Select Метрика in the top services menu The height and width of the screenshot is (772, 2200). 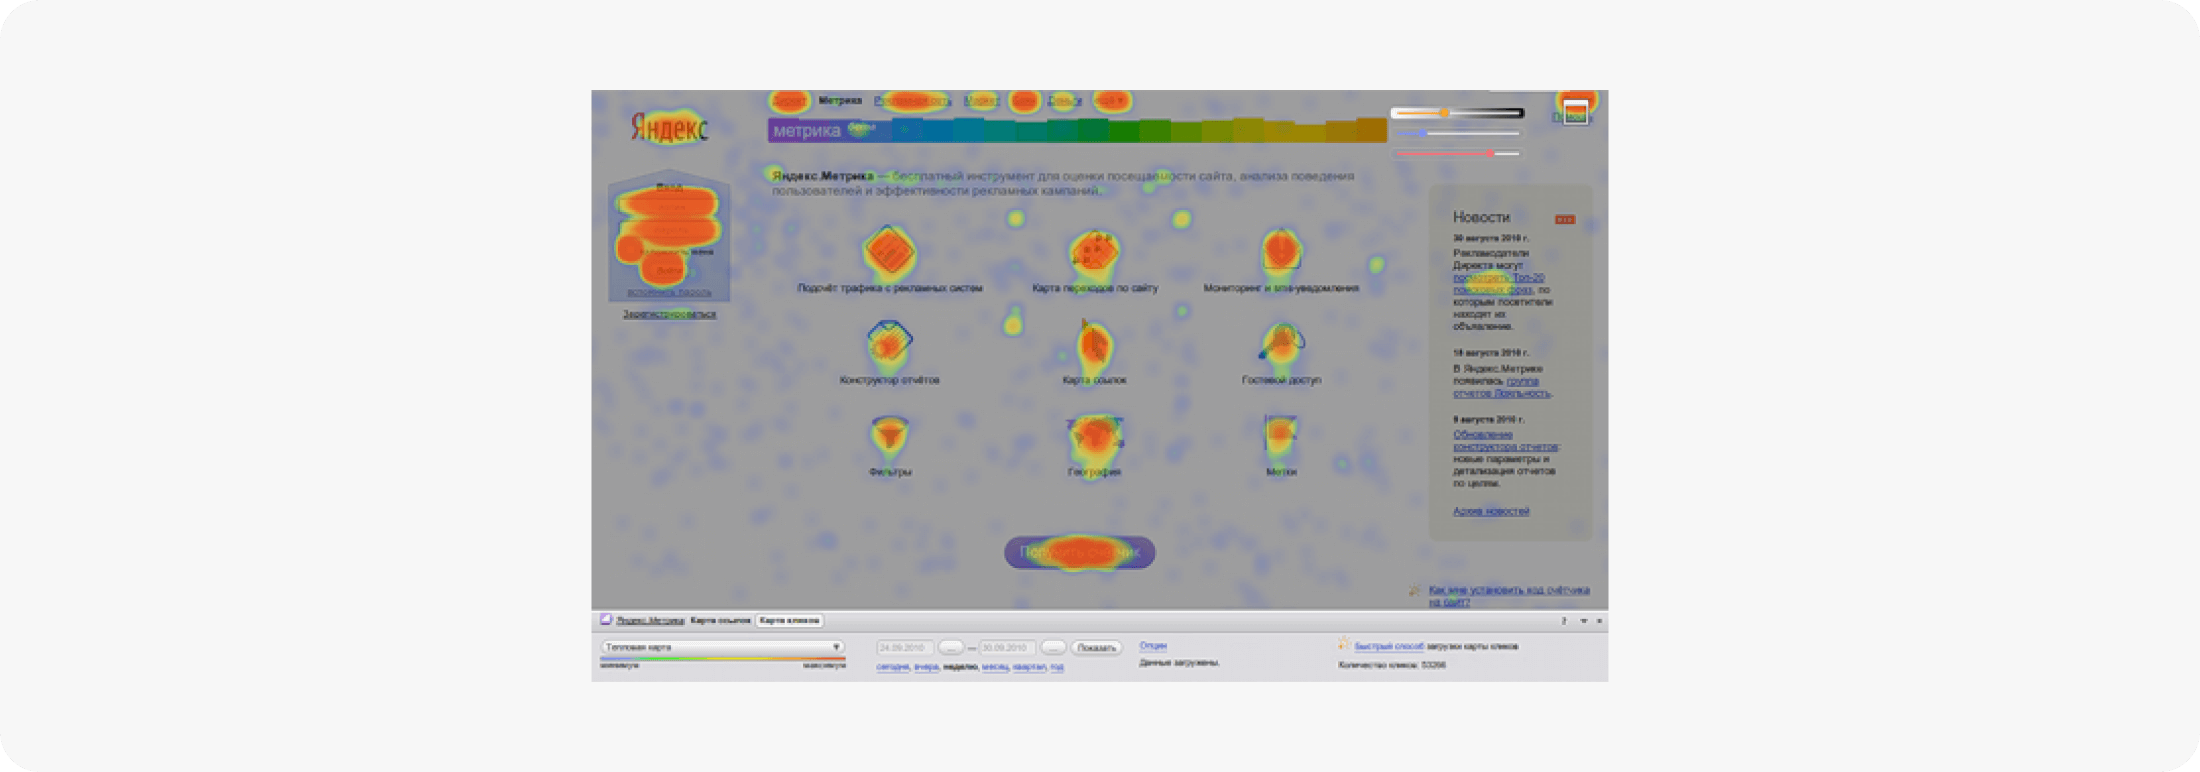pos(840,101)
